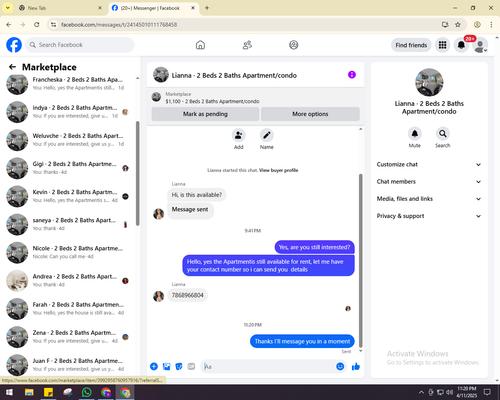Expand Customize chat section
500x400 pixels.
429,164
